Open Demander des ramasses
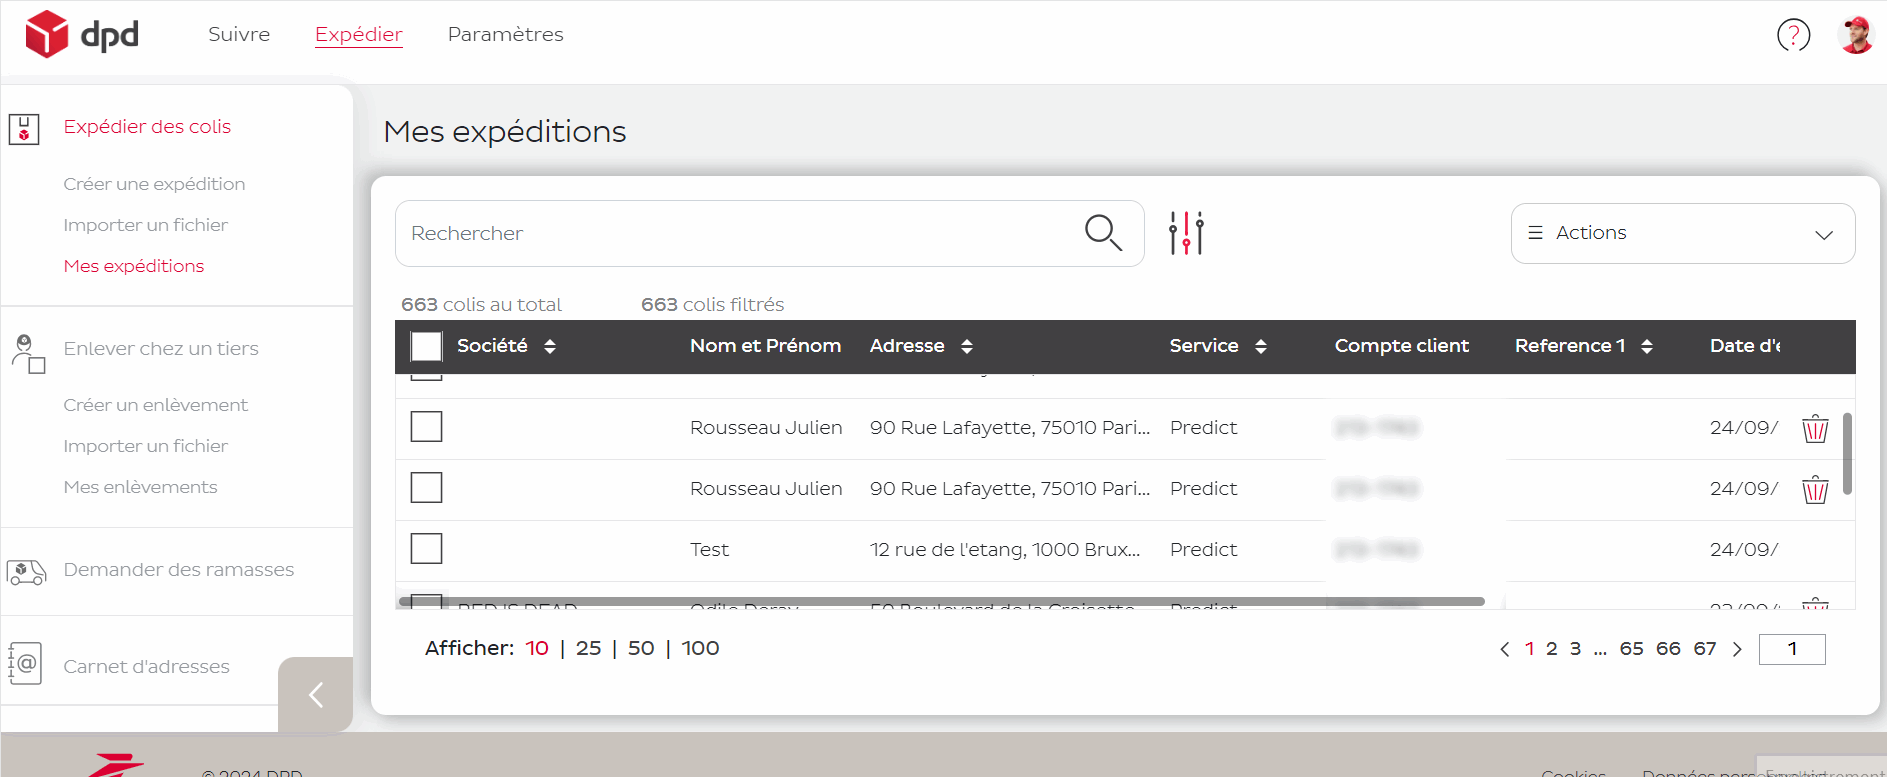 (x=179, y=570)
